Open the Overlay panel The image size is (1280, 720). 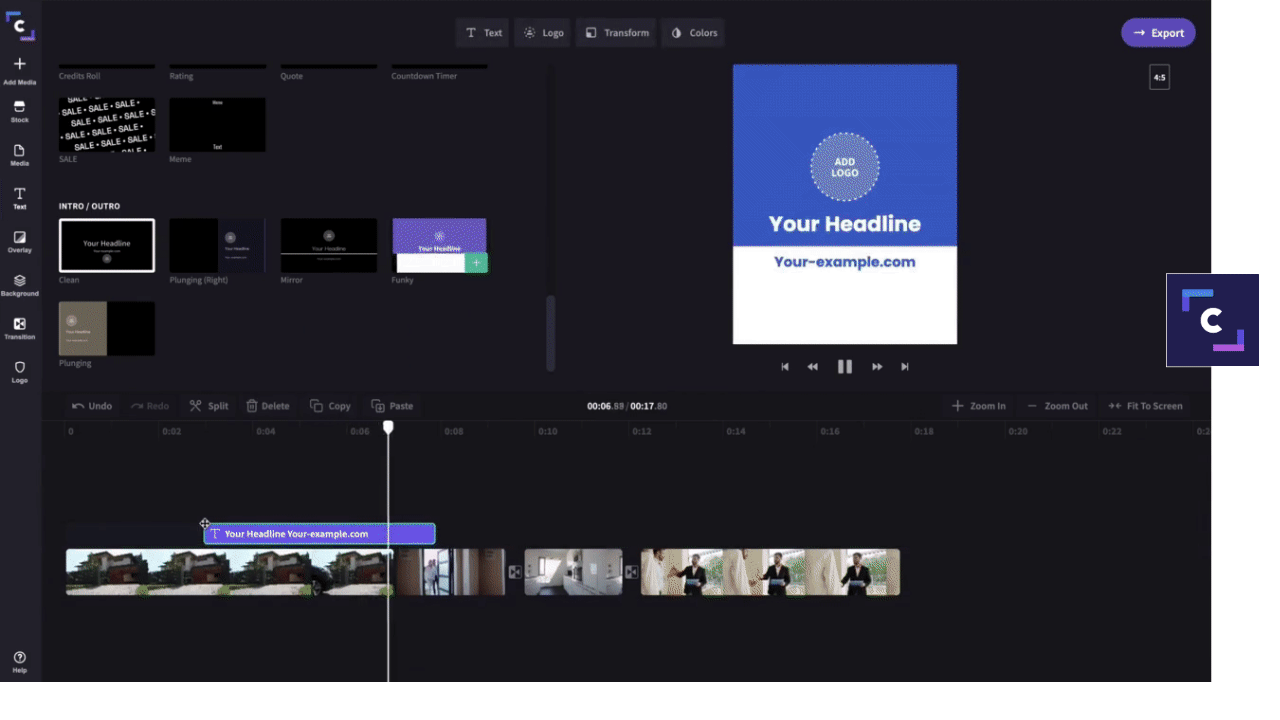coord(20,242)
